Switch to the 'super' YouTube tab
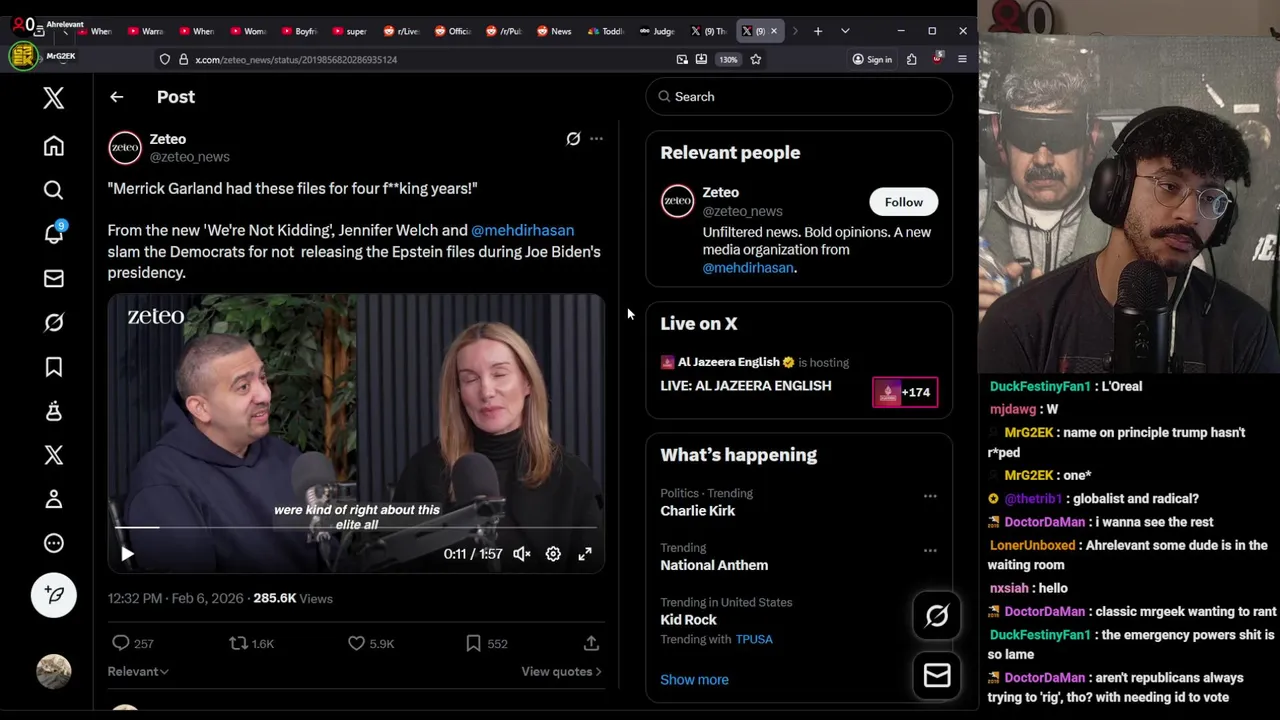This screenshot has width=1280, height=720. coord(350,31)
